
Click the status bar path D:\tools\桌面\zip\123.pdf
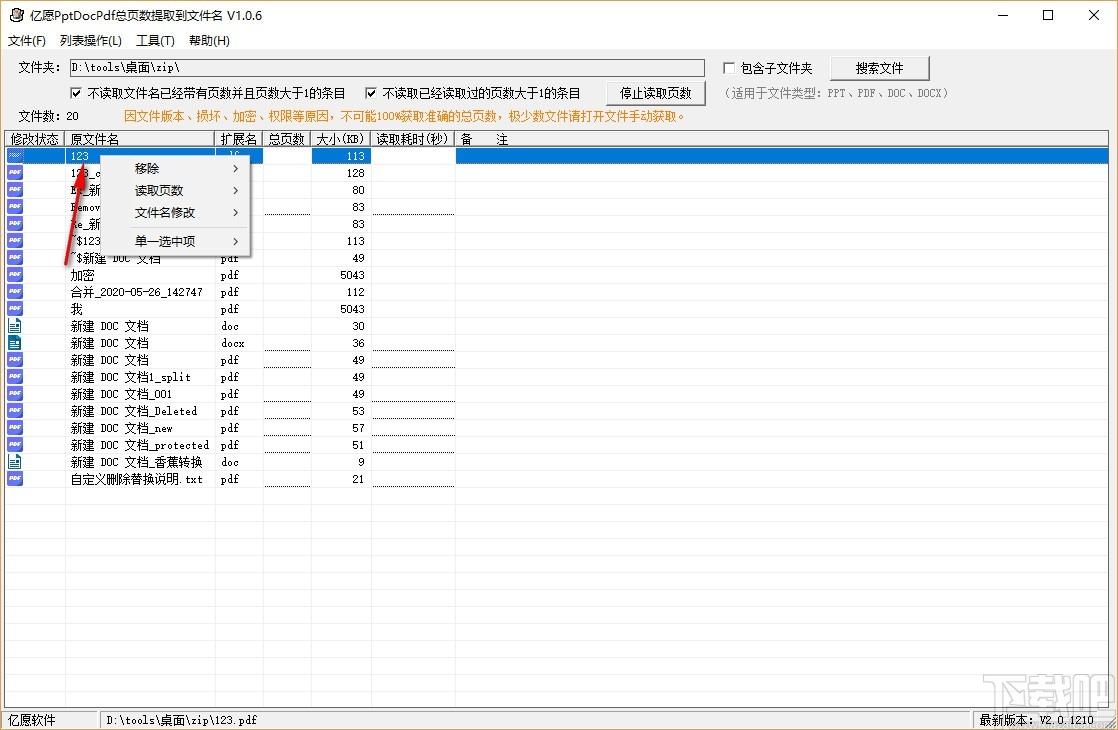182,720
